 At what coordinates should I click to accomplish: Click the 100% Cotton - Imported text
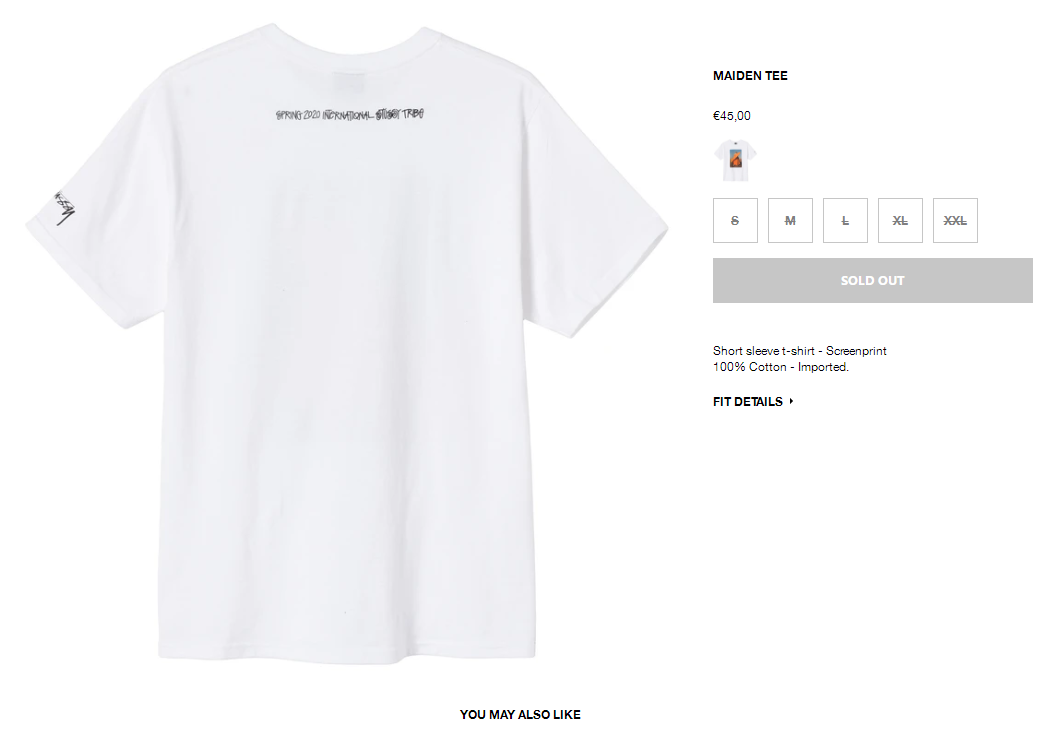[781, 367]
